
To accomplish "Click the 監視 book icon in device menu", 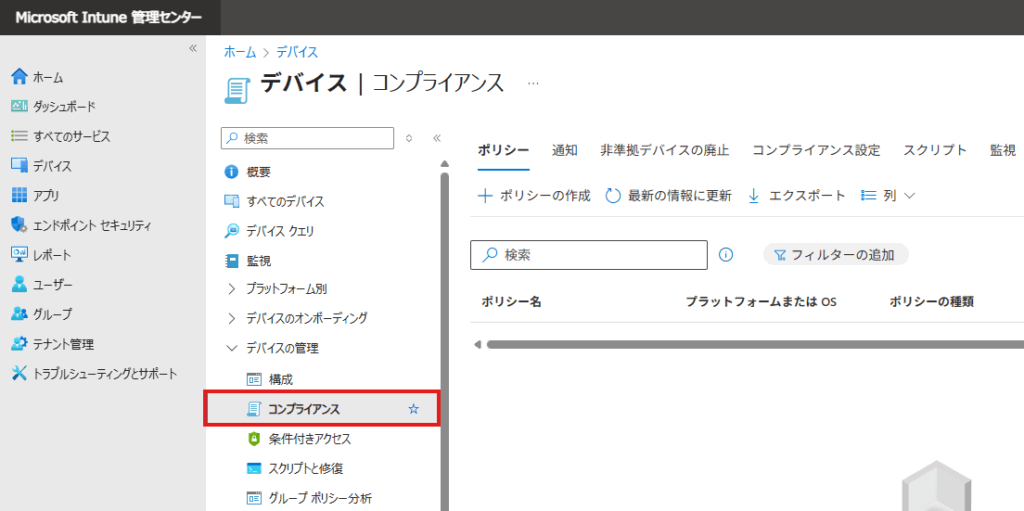I will [231, 261].
